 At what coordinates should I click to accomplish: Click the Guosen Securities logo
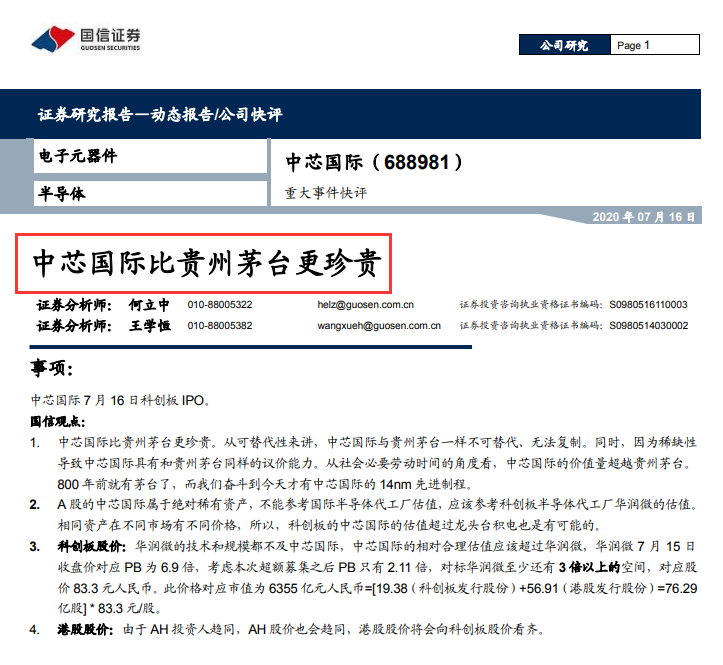(x=86, y=39)
